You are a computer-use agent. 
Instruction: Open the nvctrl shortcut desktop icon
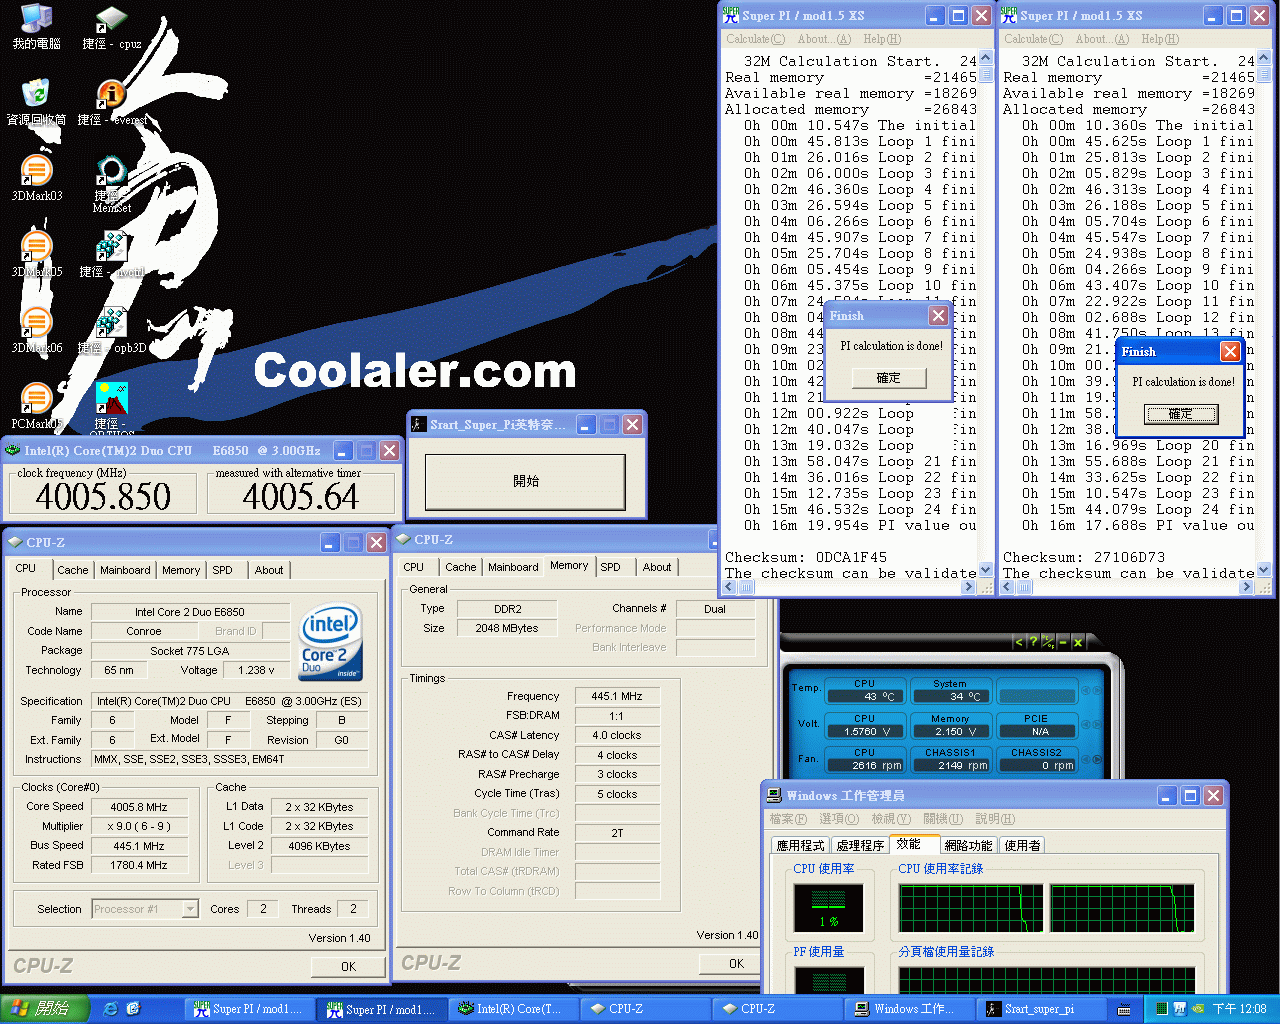pyautogui.click(x=111, y=254)
